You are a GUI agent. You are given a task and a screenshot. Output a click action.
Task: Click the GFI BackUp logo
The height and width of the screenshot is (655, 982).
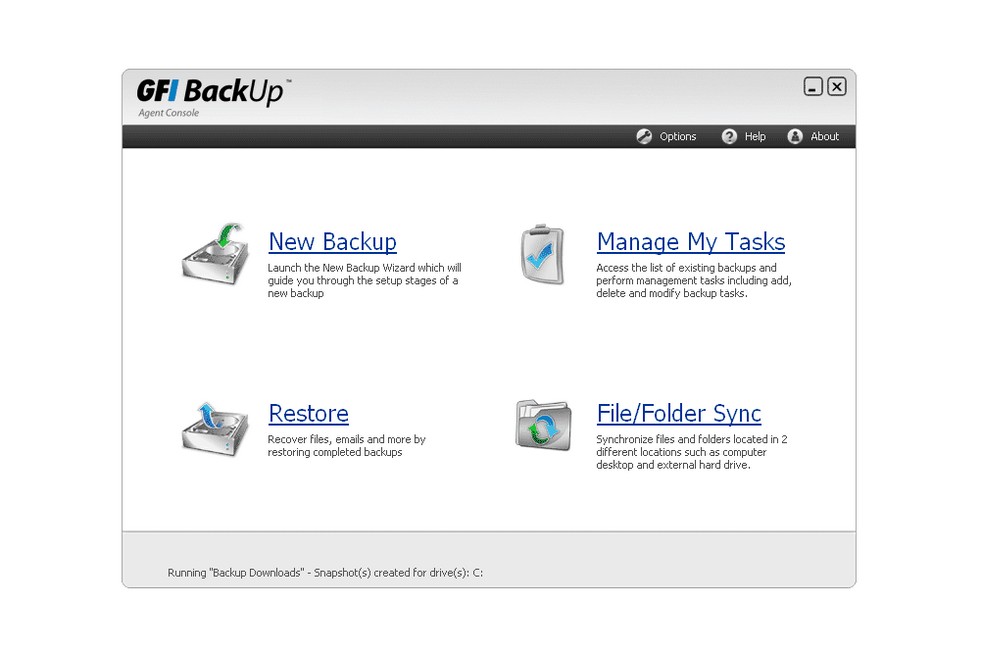coord(214,92)
